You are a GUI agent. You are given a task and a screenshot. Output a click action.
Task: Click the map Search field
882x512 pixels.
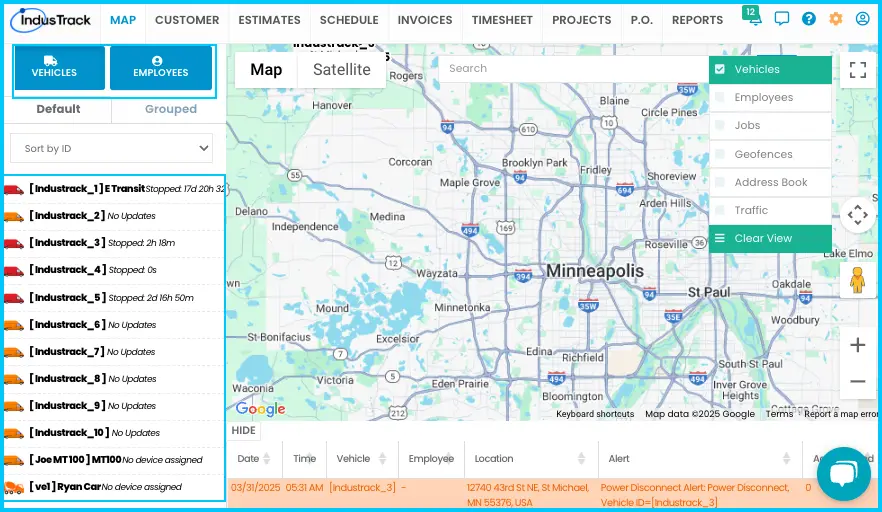point(574,69)
